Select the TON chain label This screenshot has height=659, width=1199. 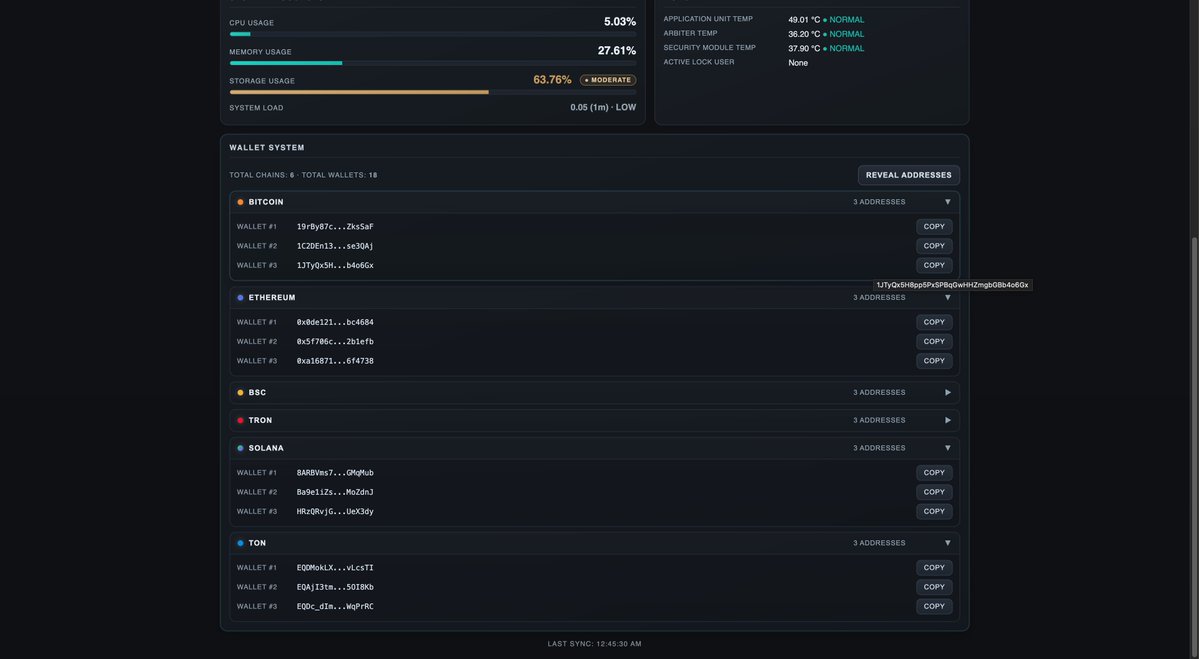point(257,543)
